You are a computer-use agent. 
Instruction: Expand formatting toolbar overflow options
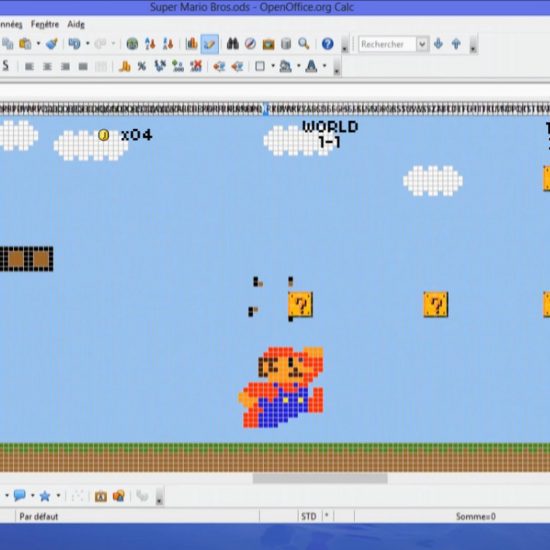point(336,67)
